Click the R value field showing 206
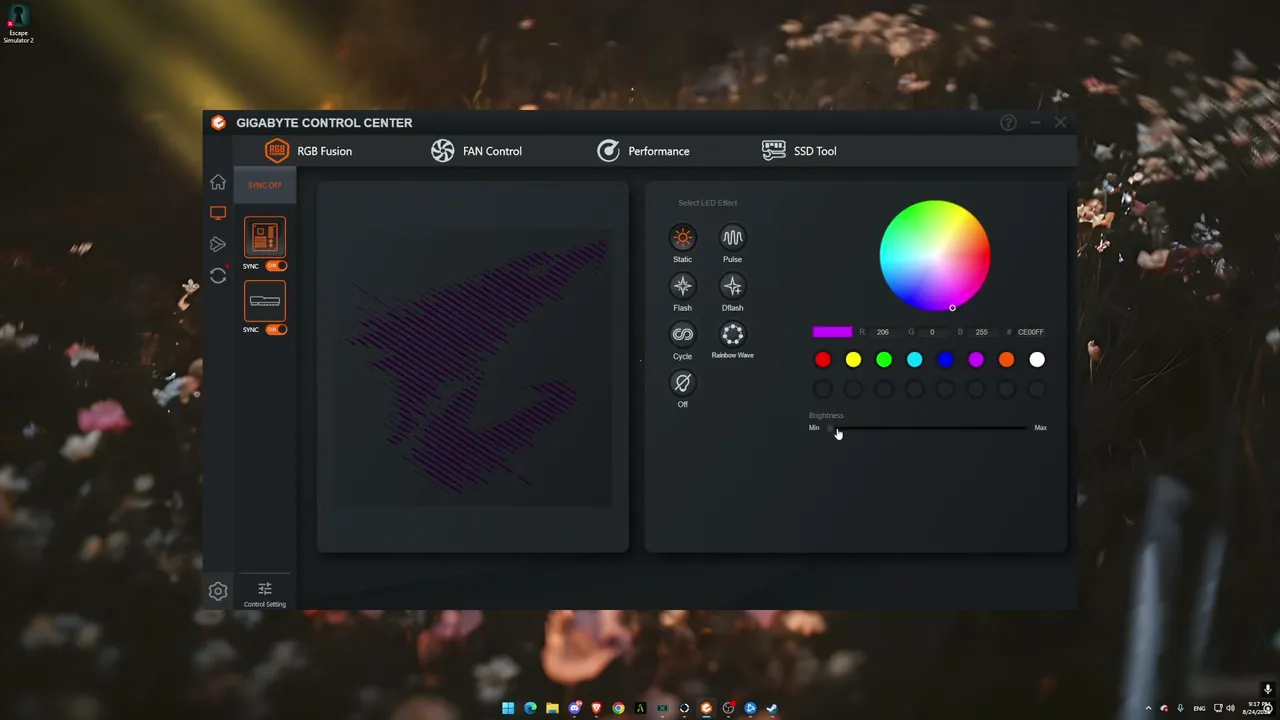 coord(883,332)
